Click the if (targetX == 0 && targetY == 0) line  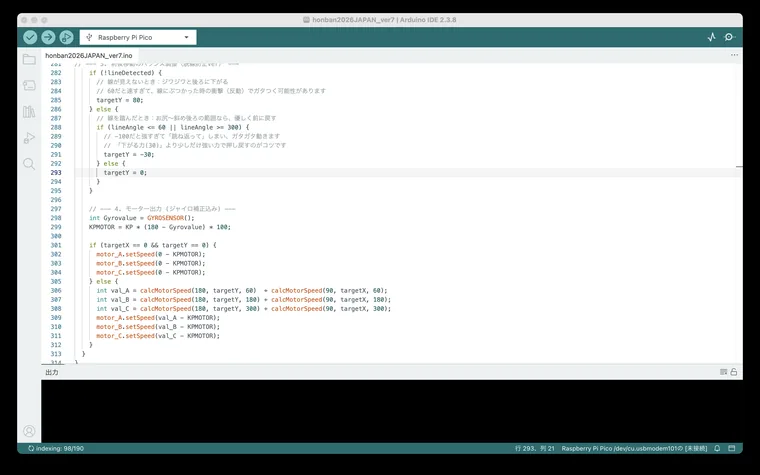tap(153, 245)
